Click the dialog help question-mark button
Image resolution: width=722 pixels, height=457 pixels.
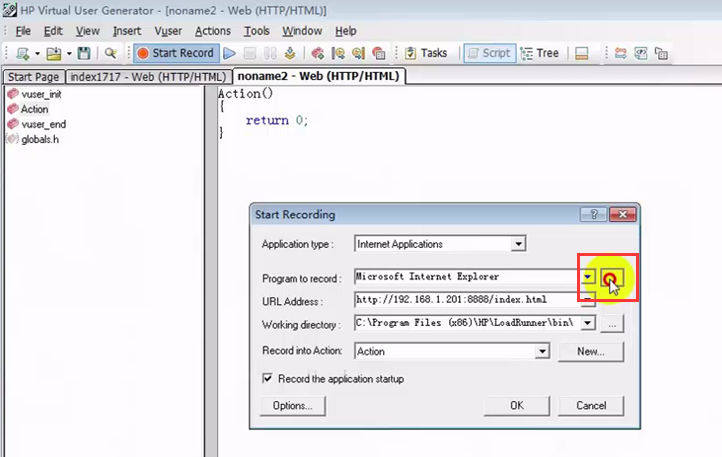[x=594, y=214]
